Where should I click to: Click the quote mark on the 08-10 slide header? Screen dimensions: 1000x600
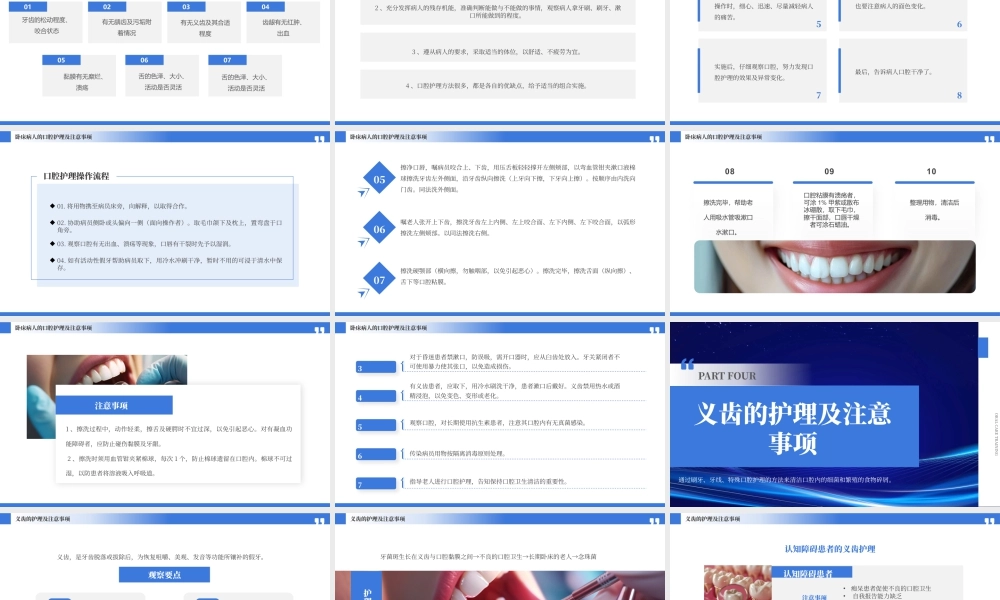click(x=989, y=138)
